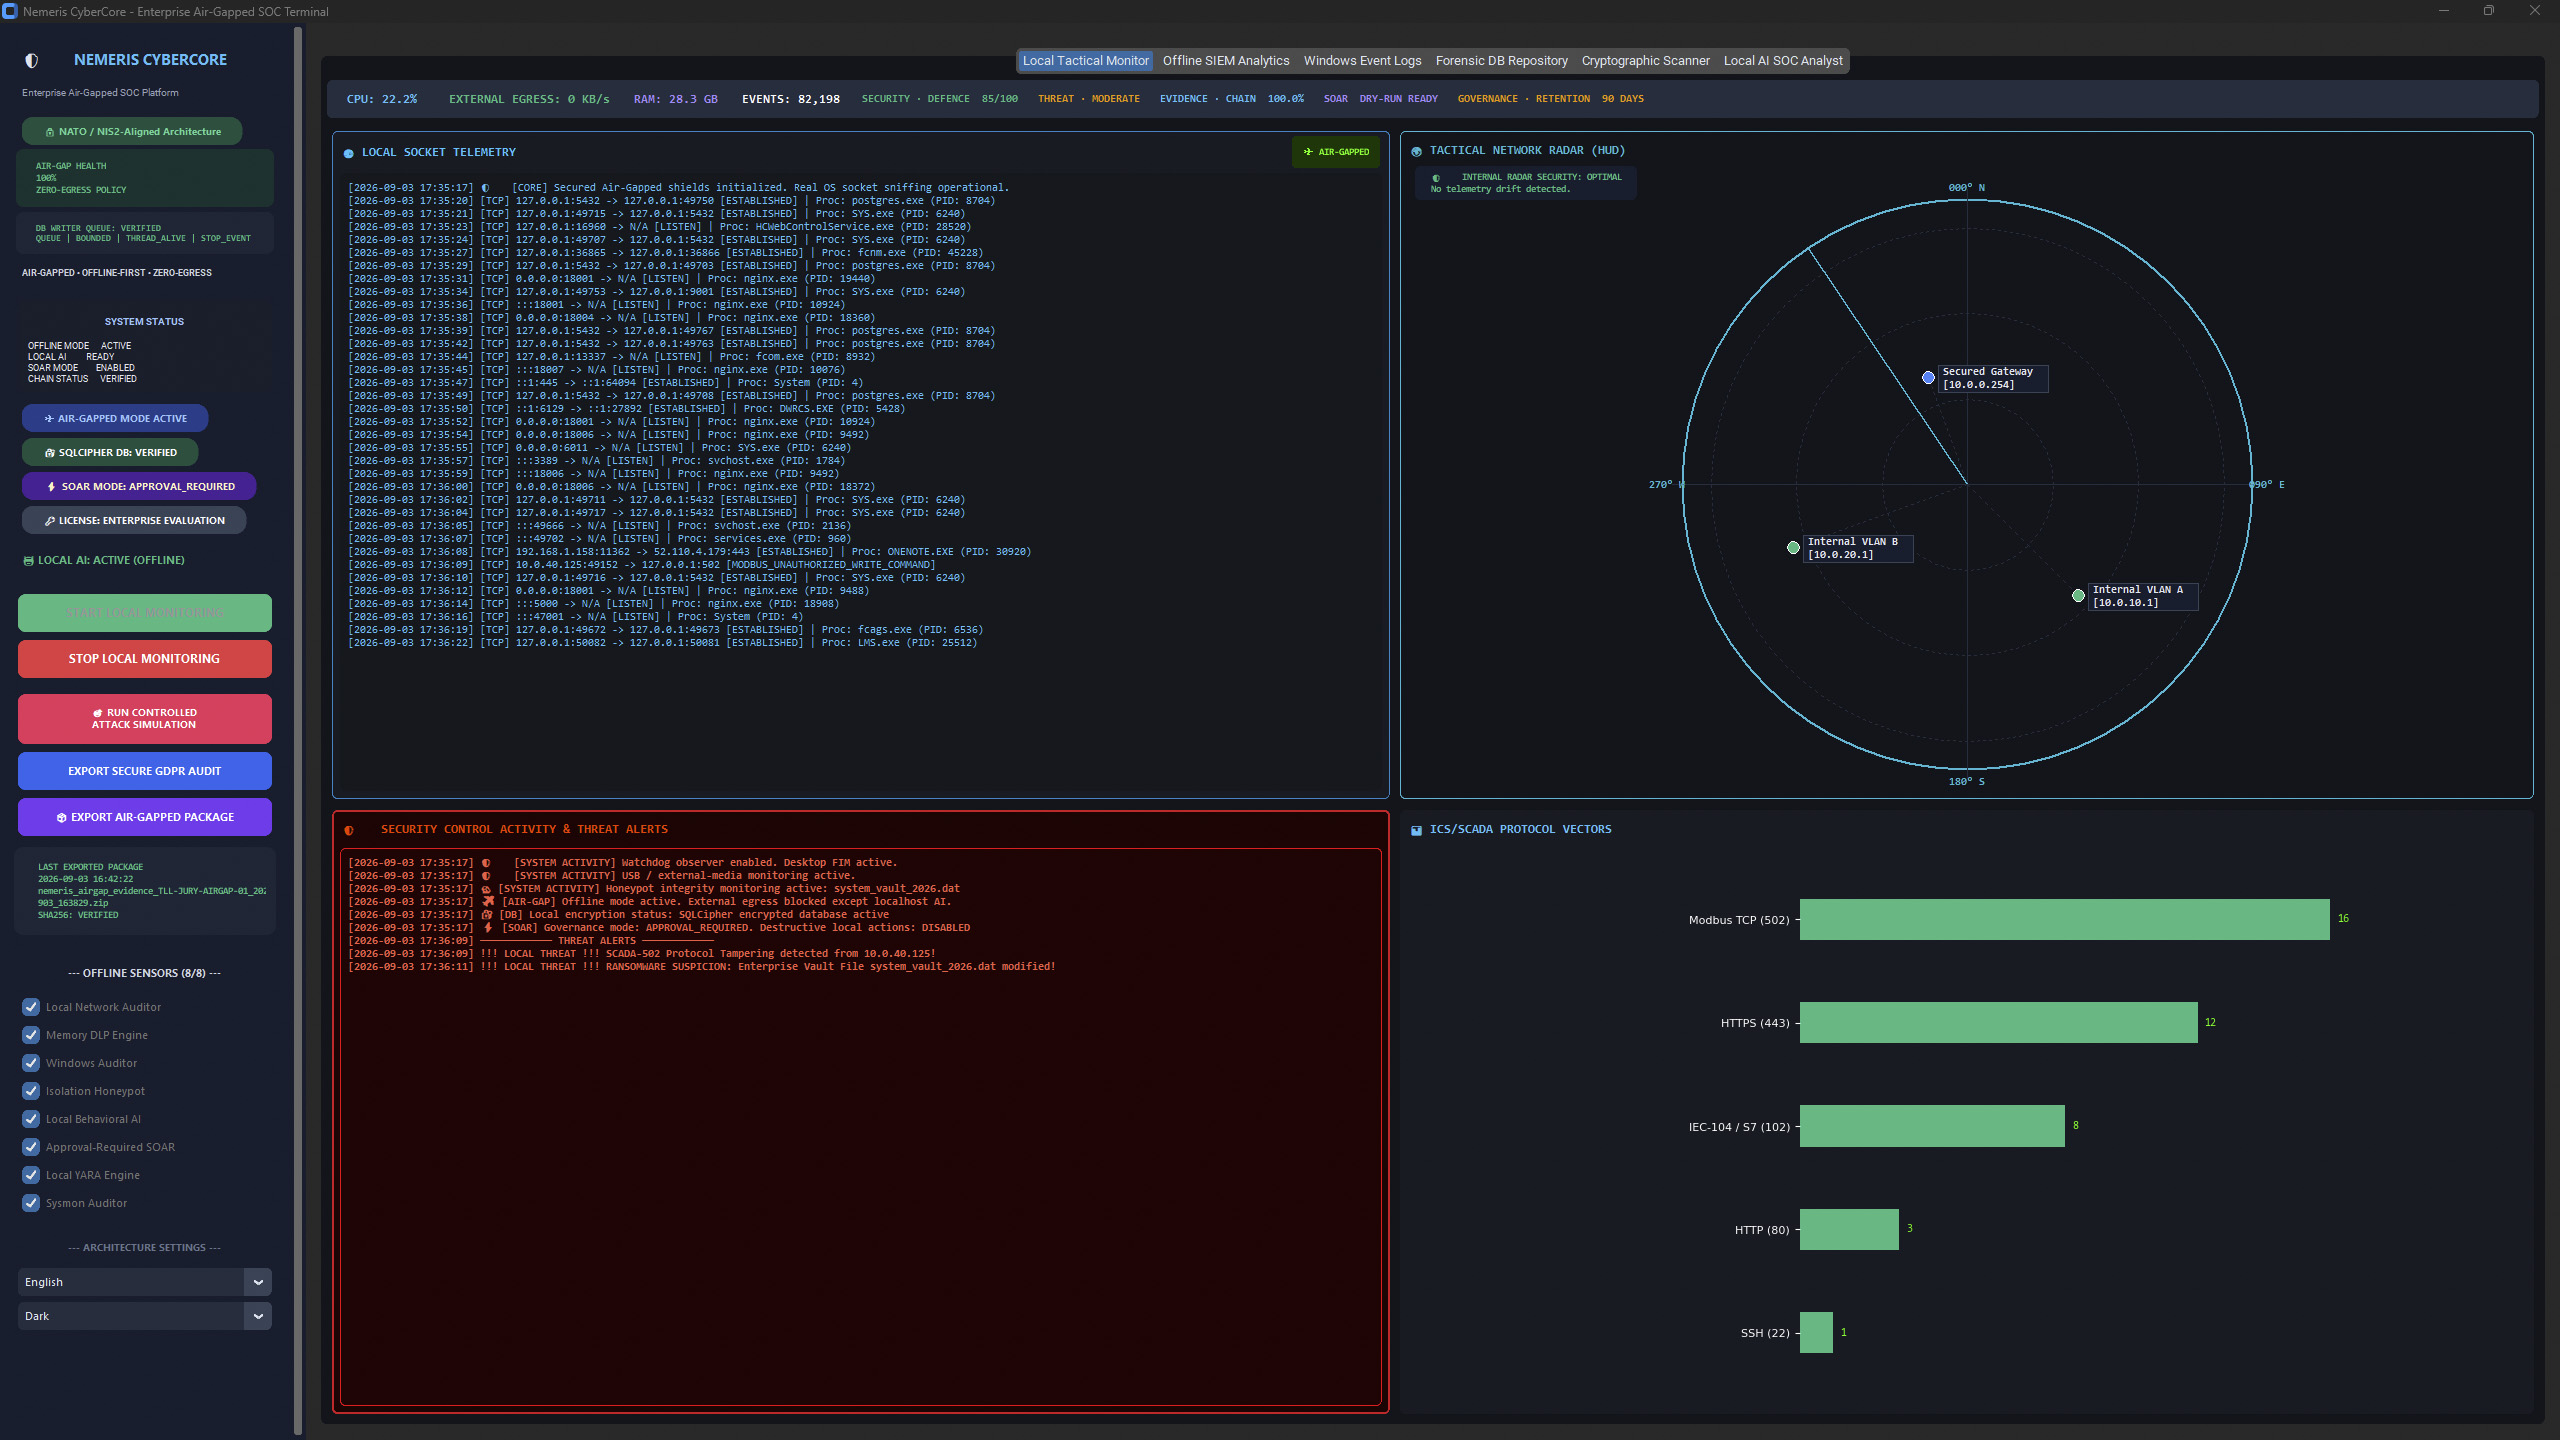Viewport: 2560px width, 1440px height.
Task: Click the IEC-104 / S7 (102) bar
Action: (x=1932, y=1126)
